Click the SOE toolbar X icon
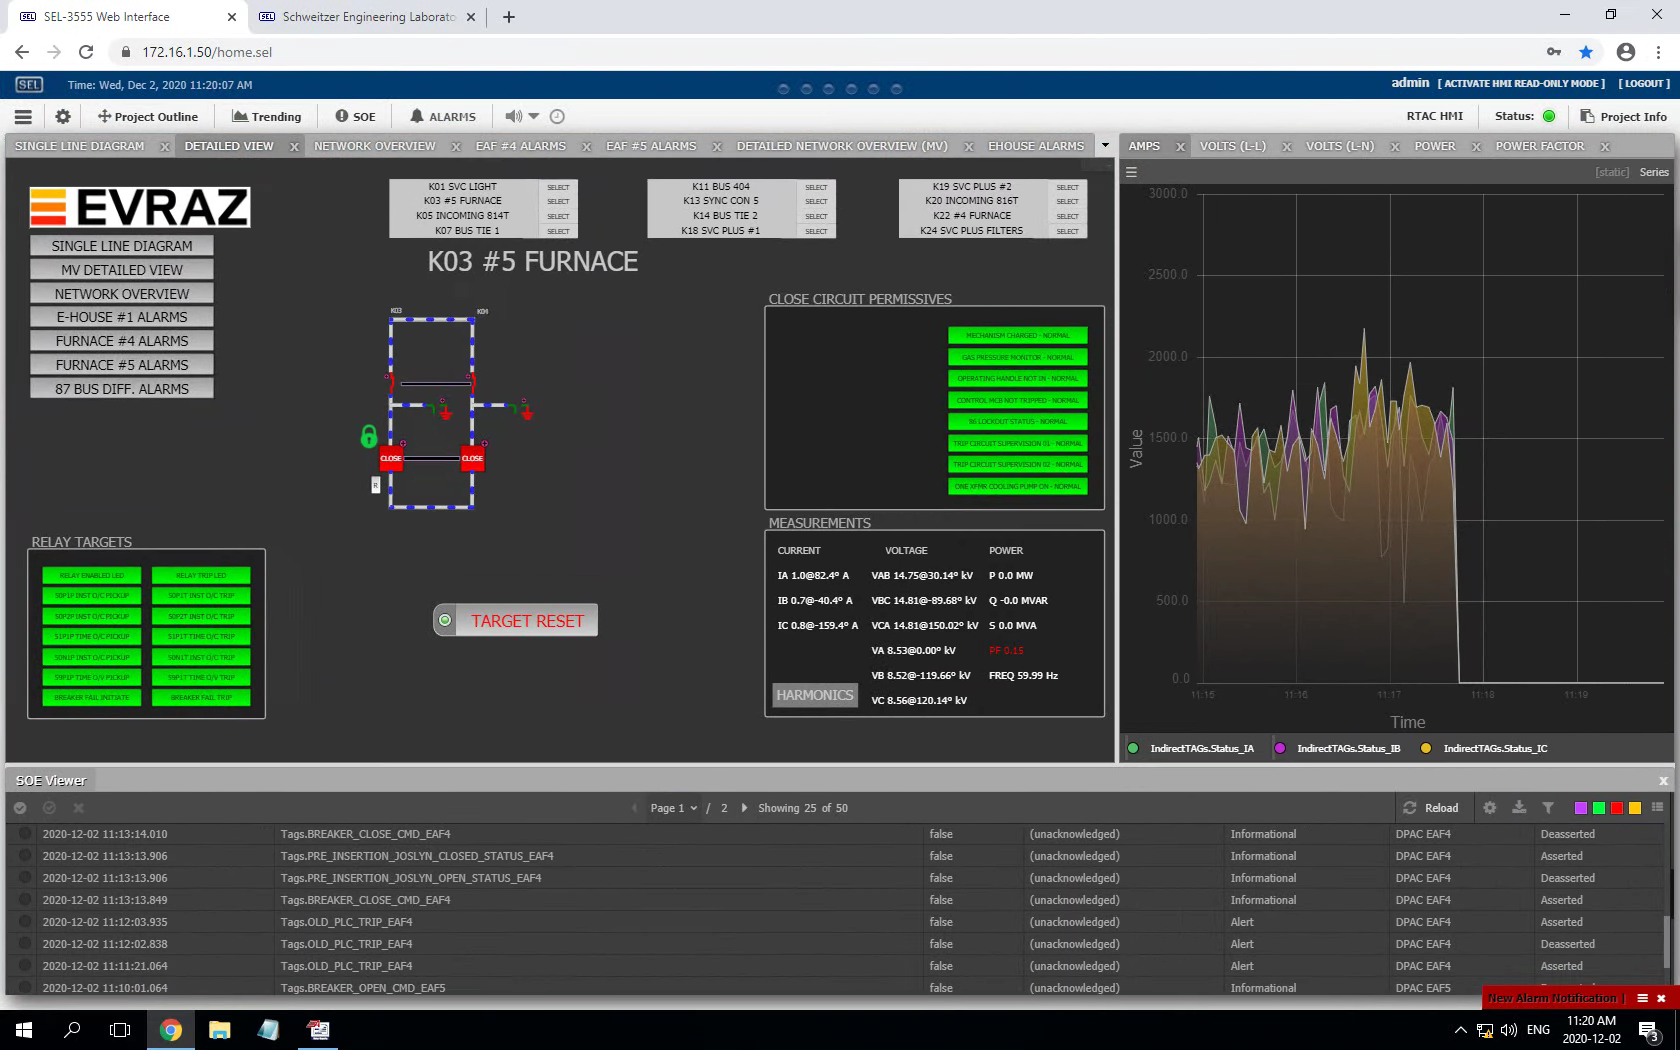Viewport: 1680px width, 1050px height. pos(78,808)
